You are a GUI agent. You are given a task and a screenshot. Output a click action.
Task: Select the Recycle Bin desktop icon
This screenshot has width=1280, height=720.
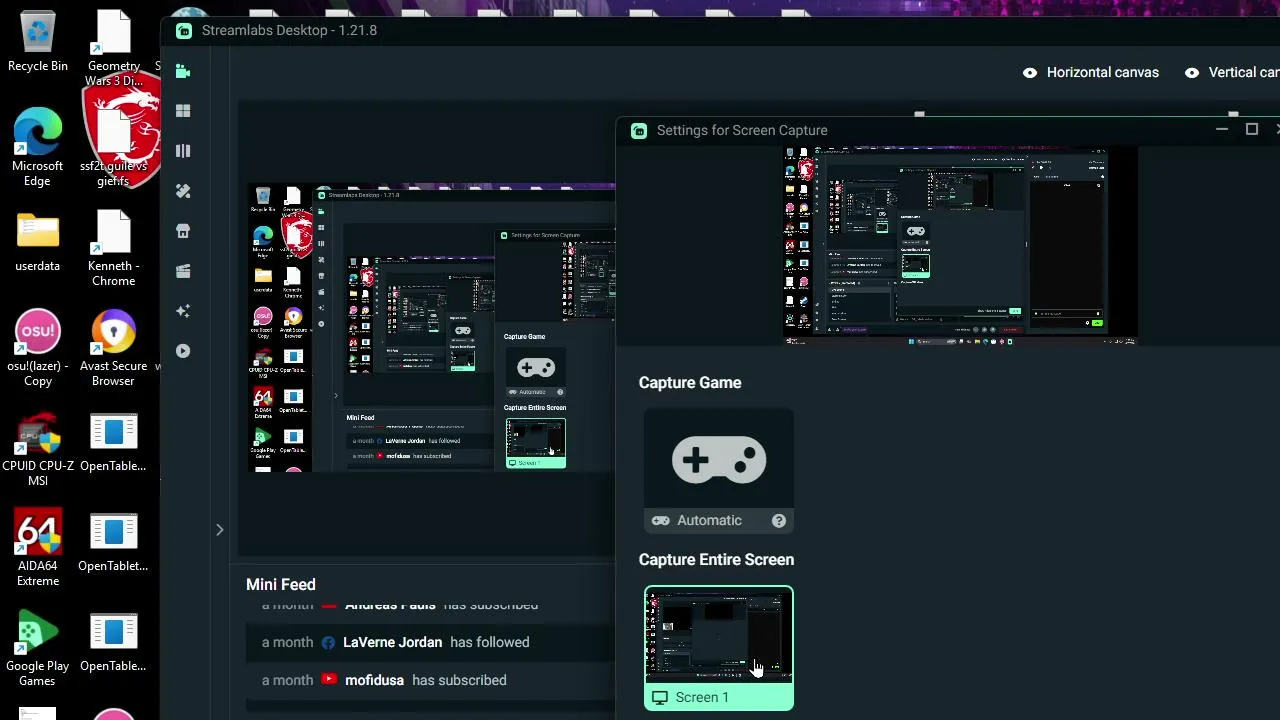coord(38,42)
